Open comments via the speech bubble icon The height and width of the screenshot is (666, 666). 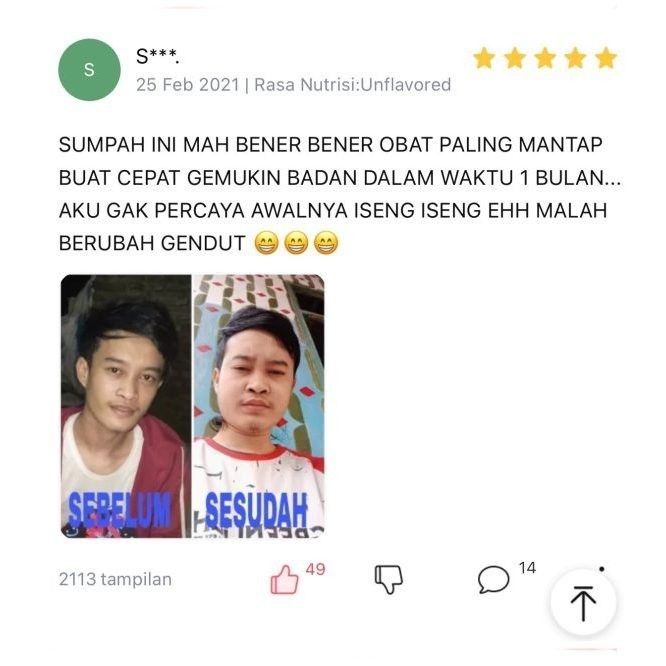[x=493, y=579]
